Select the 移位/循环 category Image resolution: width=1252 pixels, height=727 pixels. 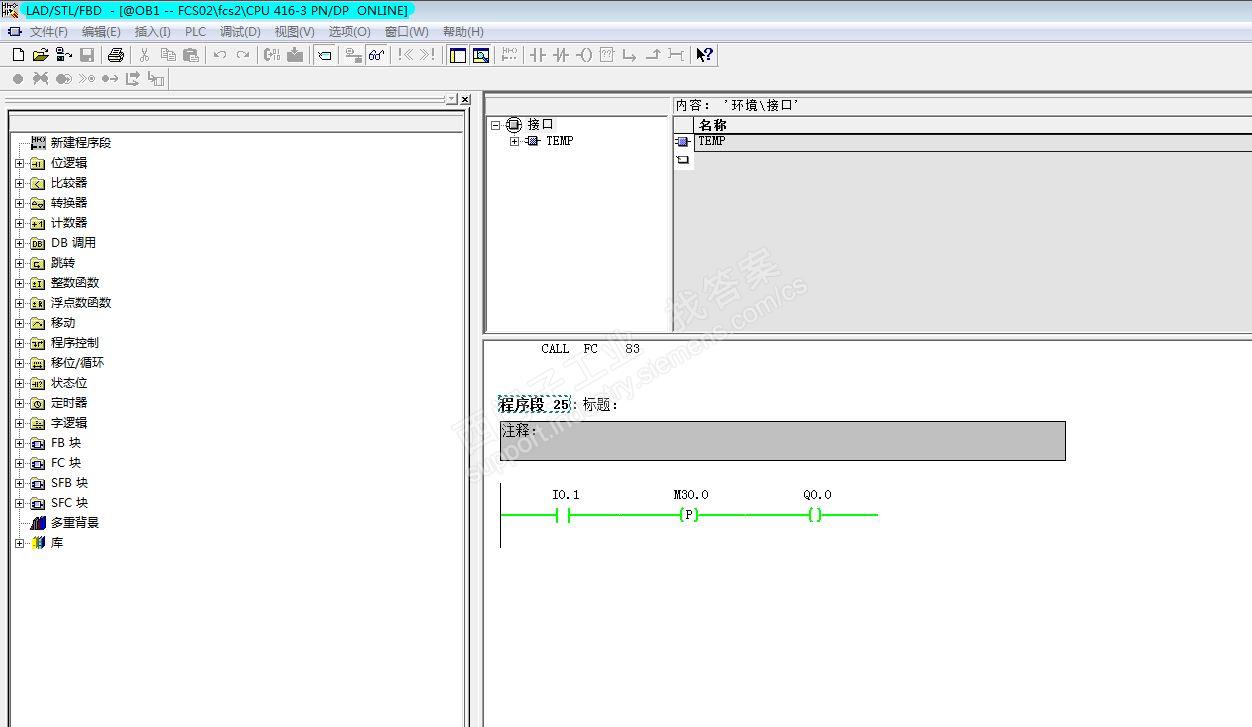pyautogui.click(x=77, y=363)
